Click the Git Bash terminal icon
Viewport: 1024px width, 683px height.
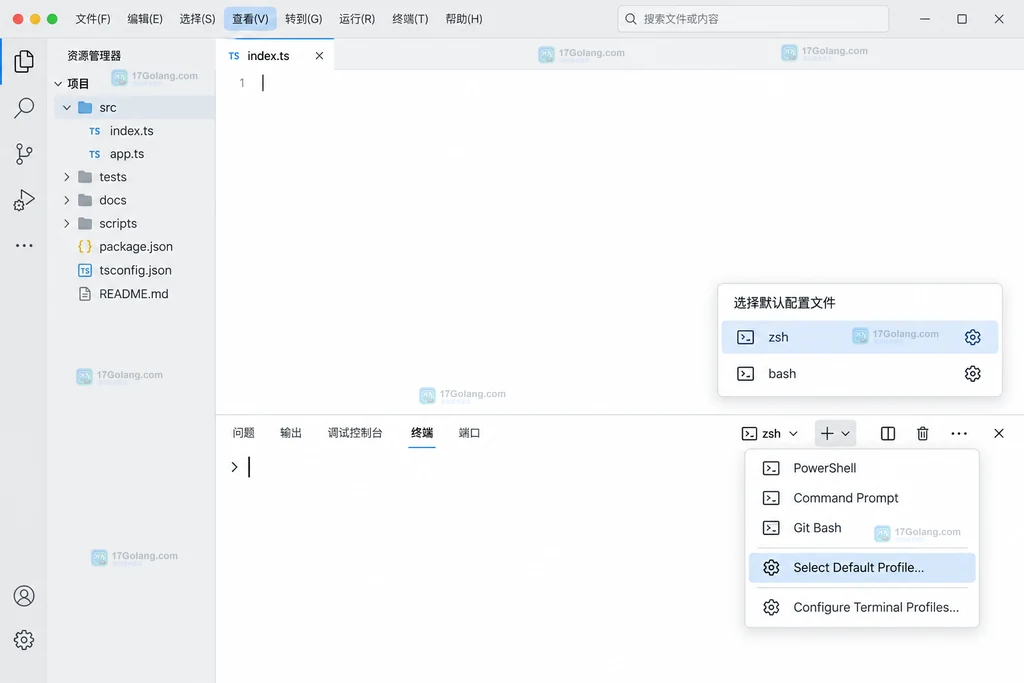[x=771, y=528]
